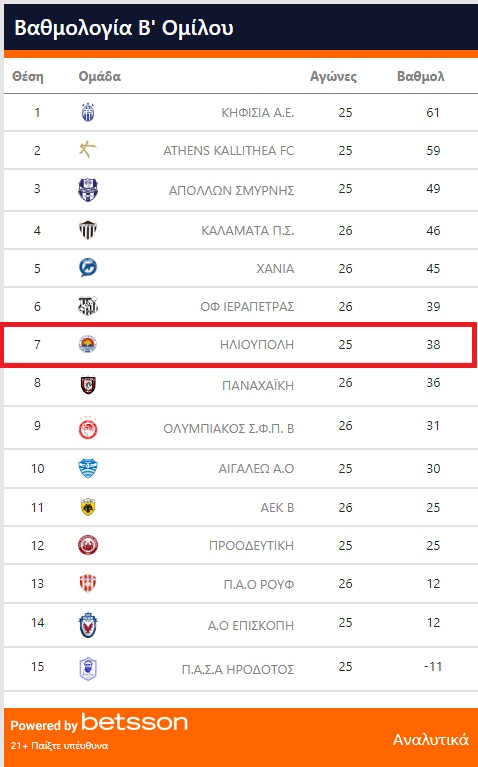Select the ΑΕΚ Β yellow eagle badge
This screenshot has width=478, height=767.
[x=88, y=508]
